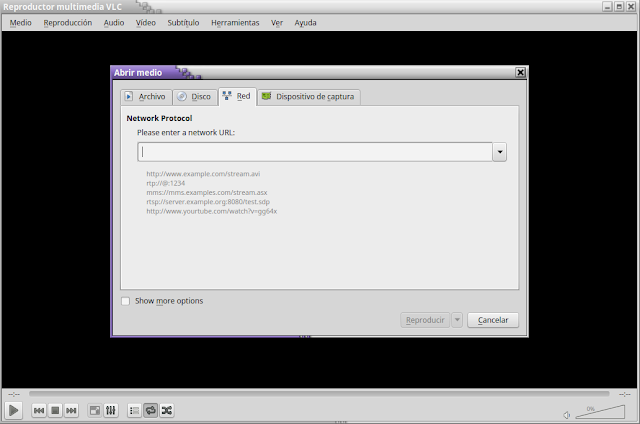Open the Audio menu
Image resolution: width=640 pixels, height=424 pixels.
(114, 23)
